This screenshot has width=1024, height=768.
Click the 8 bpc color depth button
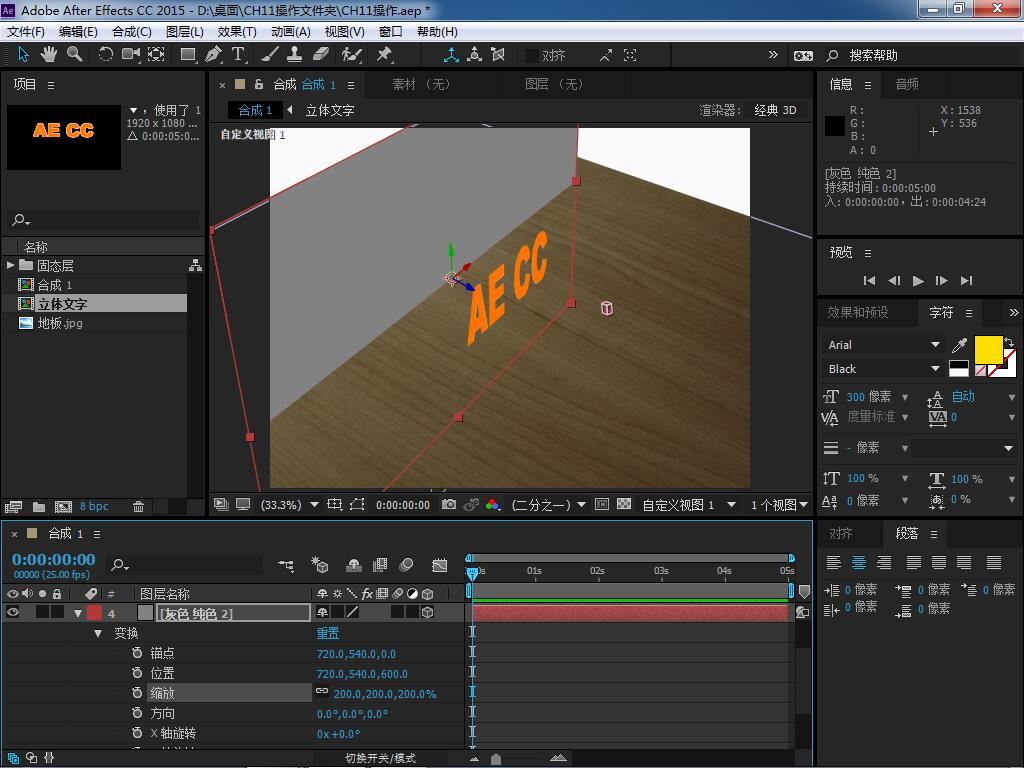pos(94,507)
